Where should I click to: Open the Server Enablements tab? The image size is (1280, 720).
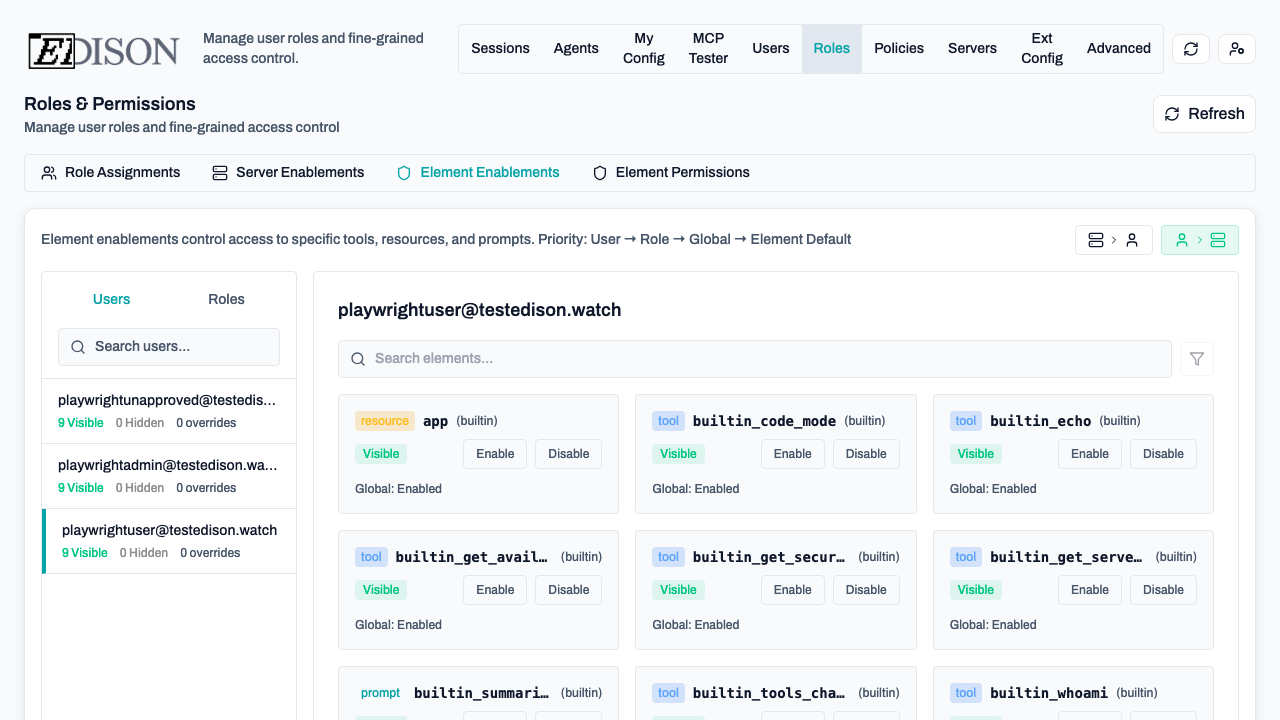tap(288, 173)
